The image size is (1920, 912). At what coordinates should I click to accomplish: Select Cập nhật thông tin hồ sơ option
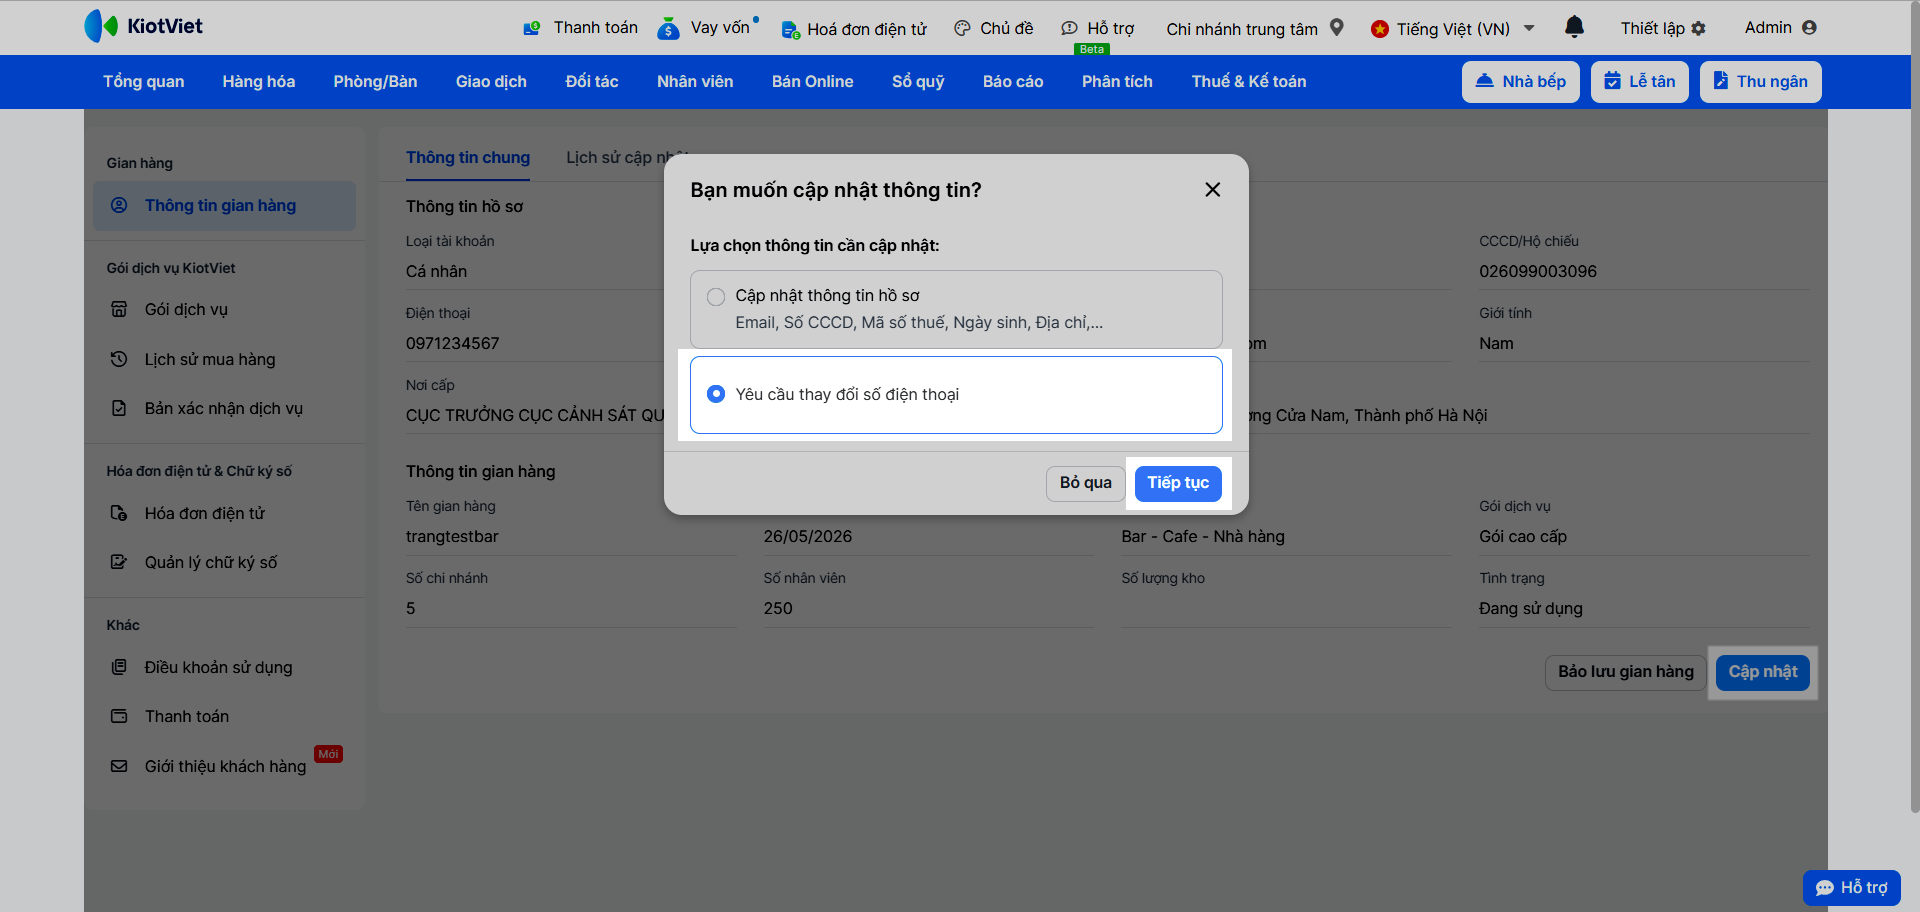point(716,297)
